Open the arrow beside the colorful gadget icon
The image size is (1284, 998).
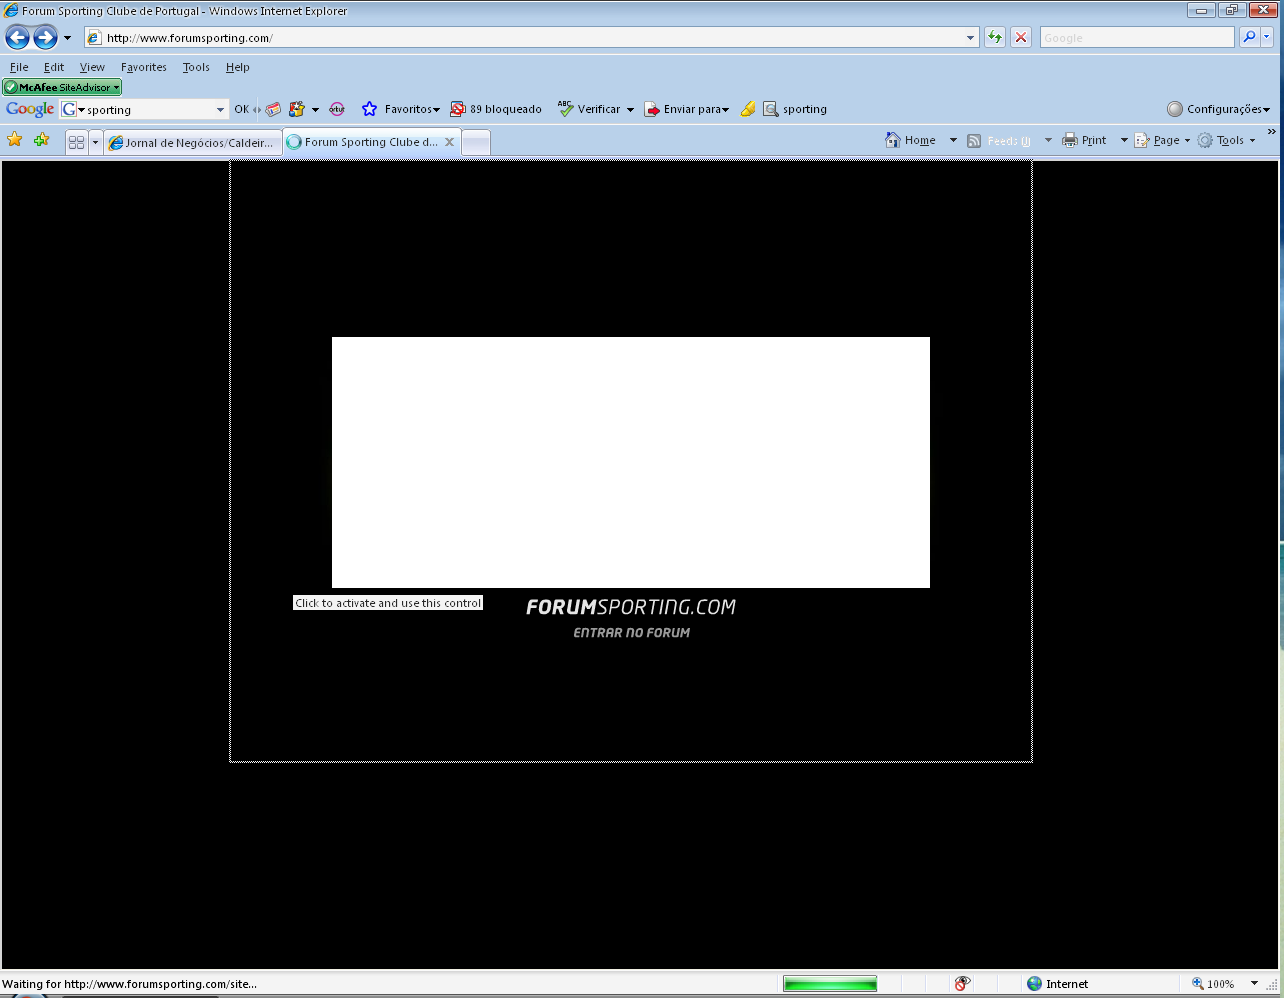click(315, 110)
